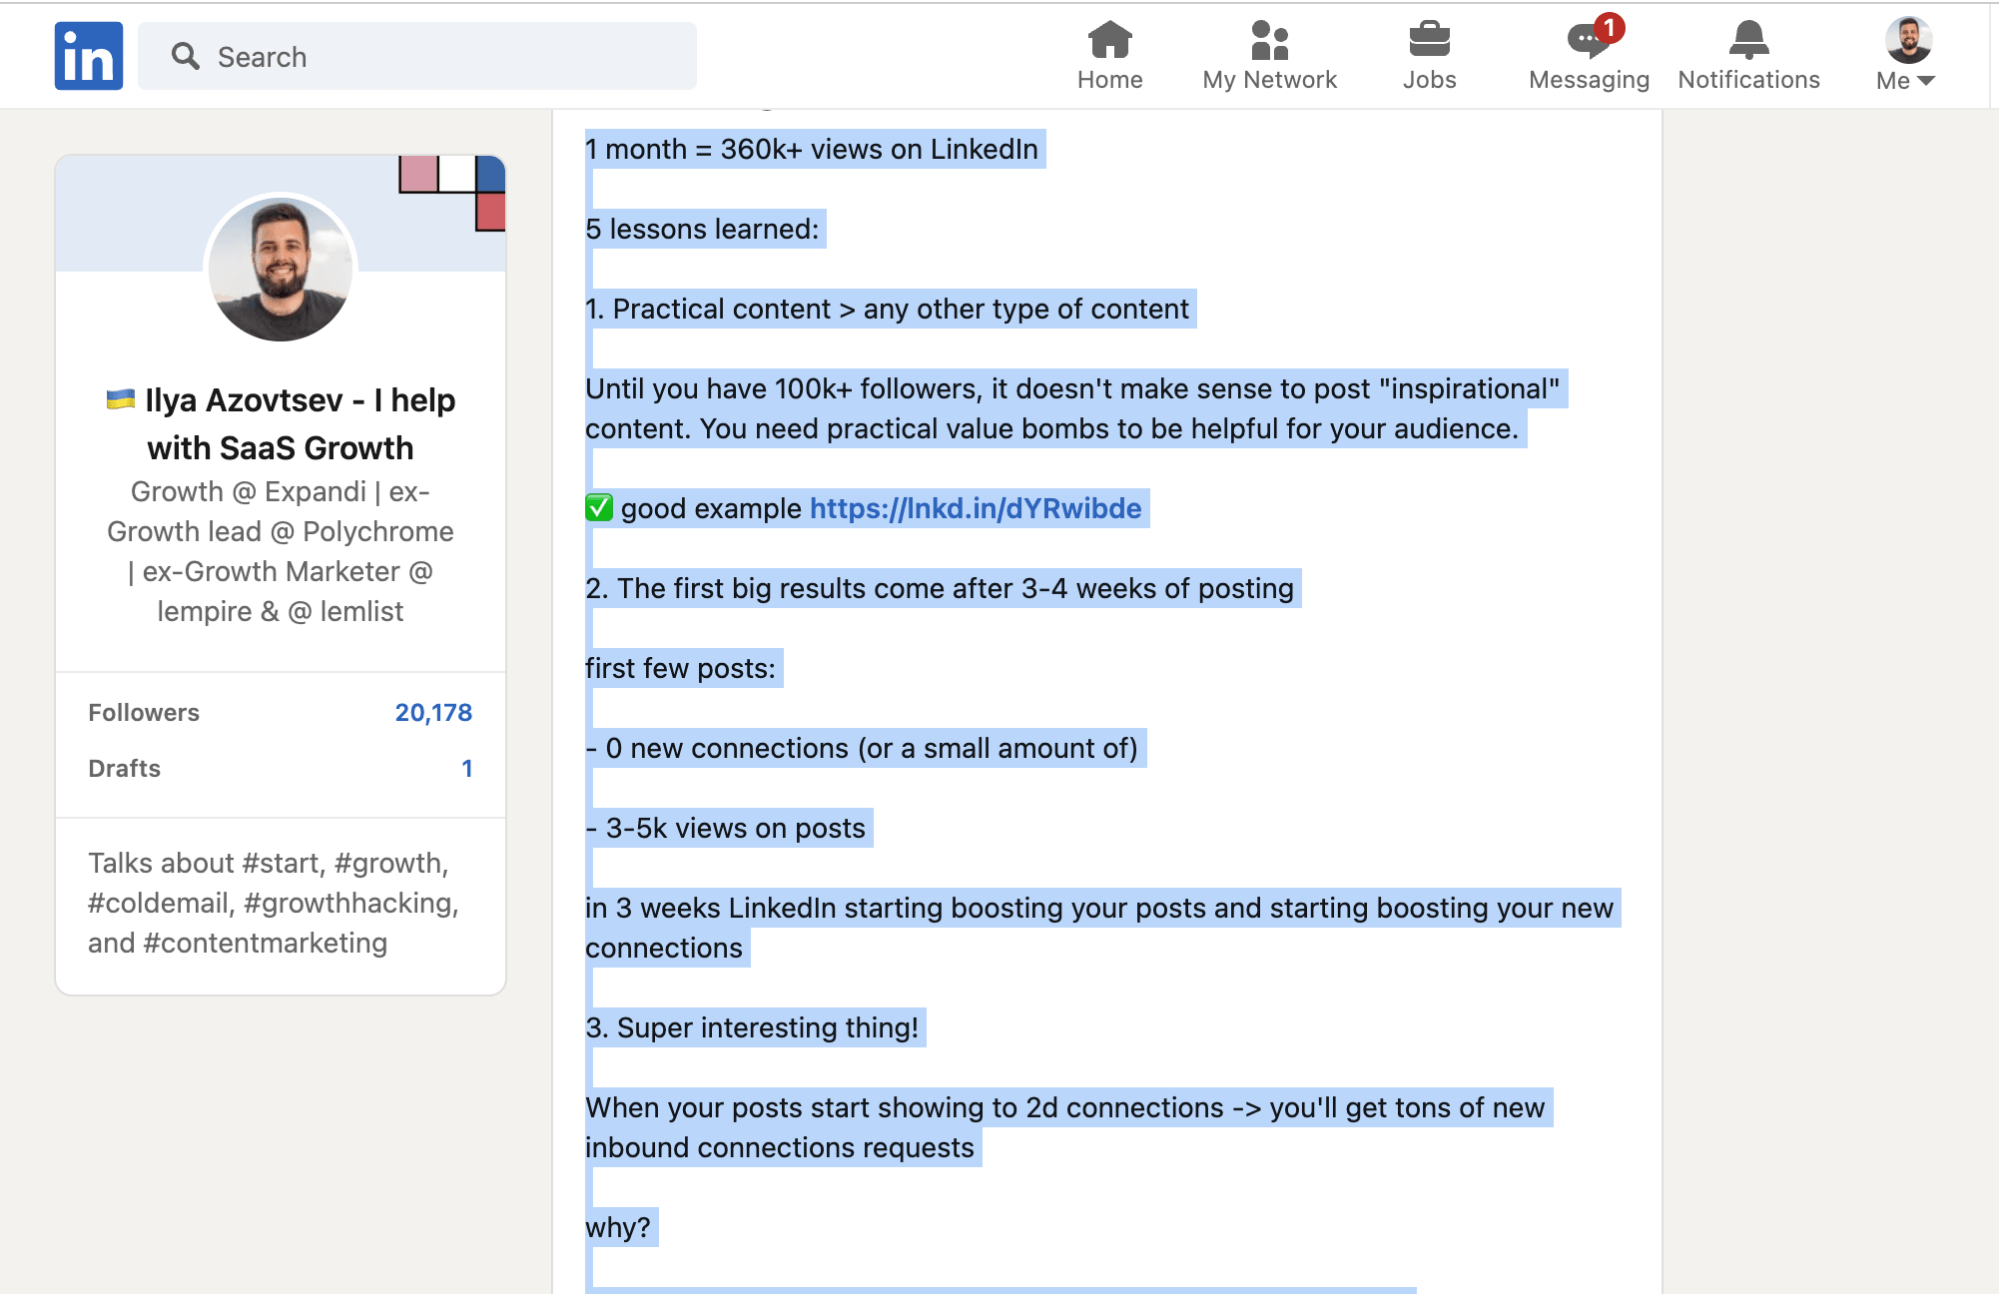The width and height of the screenshot is (1999, 1295).
Task: Click '1. Practical content' line
Action: coord(887,309)
